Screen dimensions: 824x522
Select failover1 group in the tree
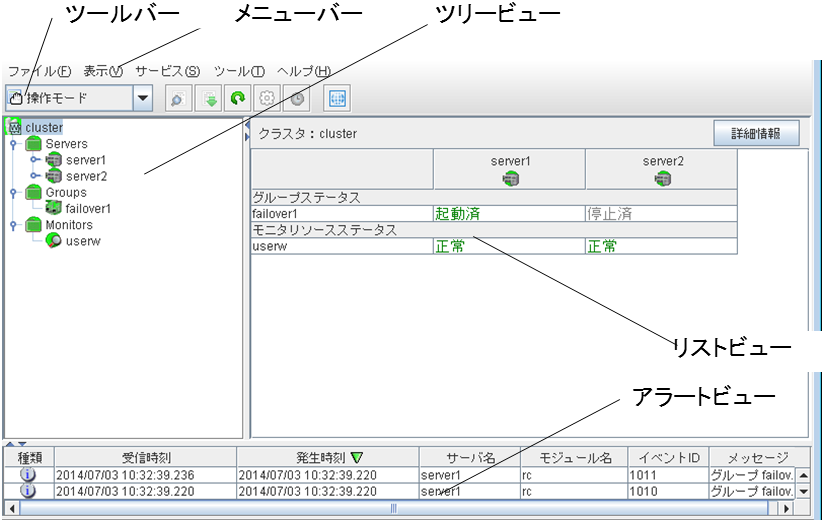[x=88, y=209]
